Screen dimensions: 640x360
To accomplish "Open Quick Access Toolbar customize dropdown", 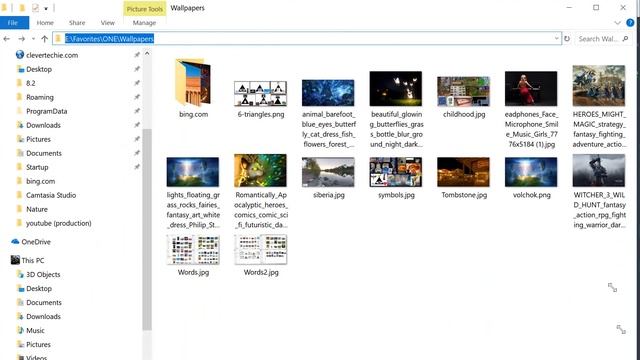I will [x=46, y=8].
